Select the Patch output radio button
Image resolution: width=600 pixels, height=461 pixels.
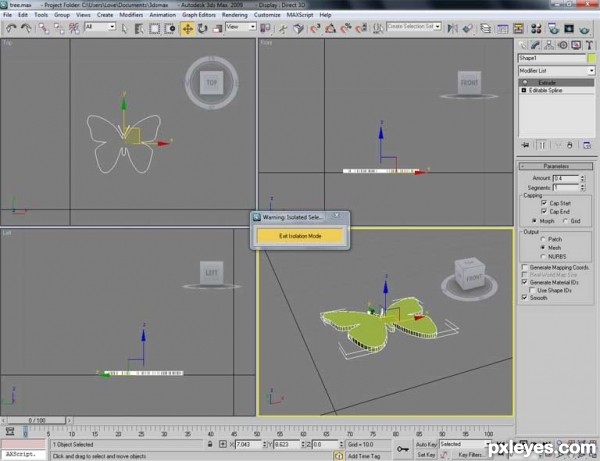coord(543,239)
